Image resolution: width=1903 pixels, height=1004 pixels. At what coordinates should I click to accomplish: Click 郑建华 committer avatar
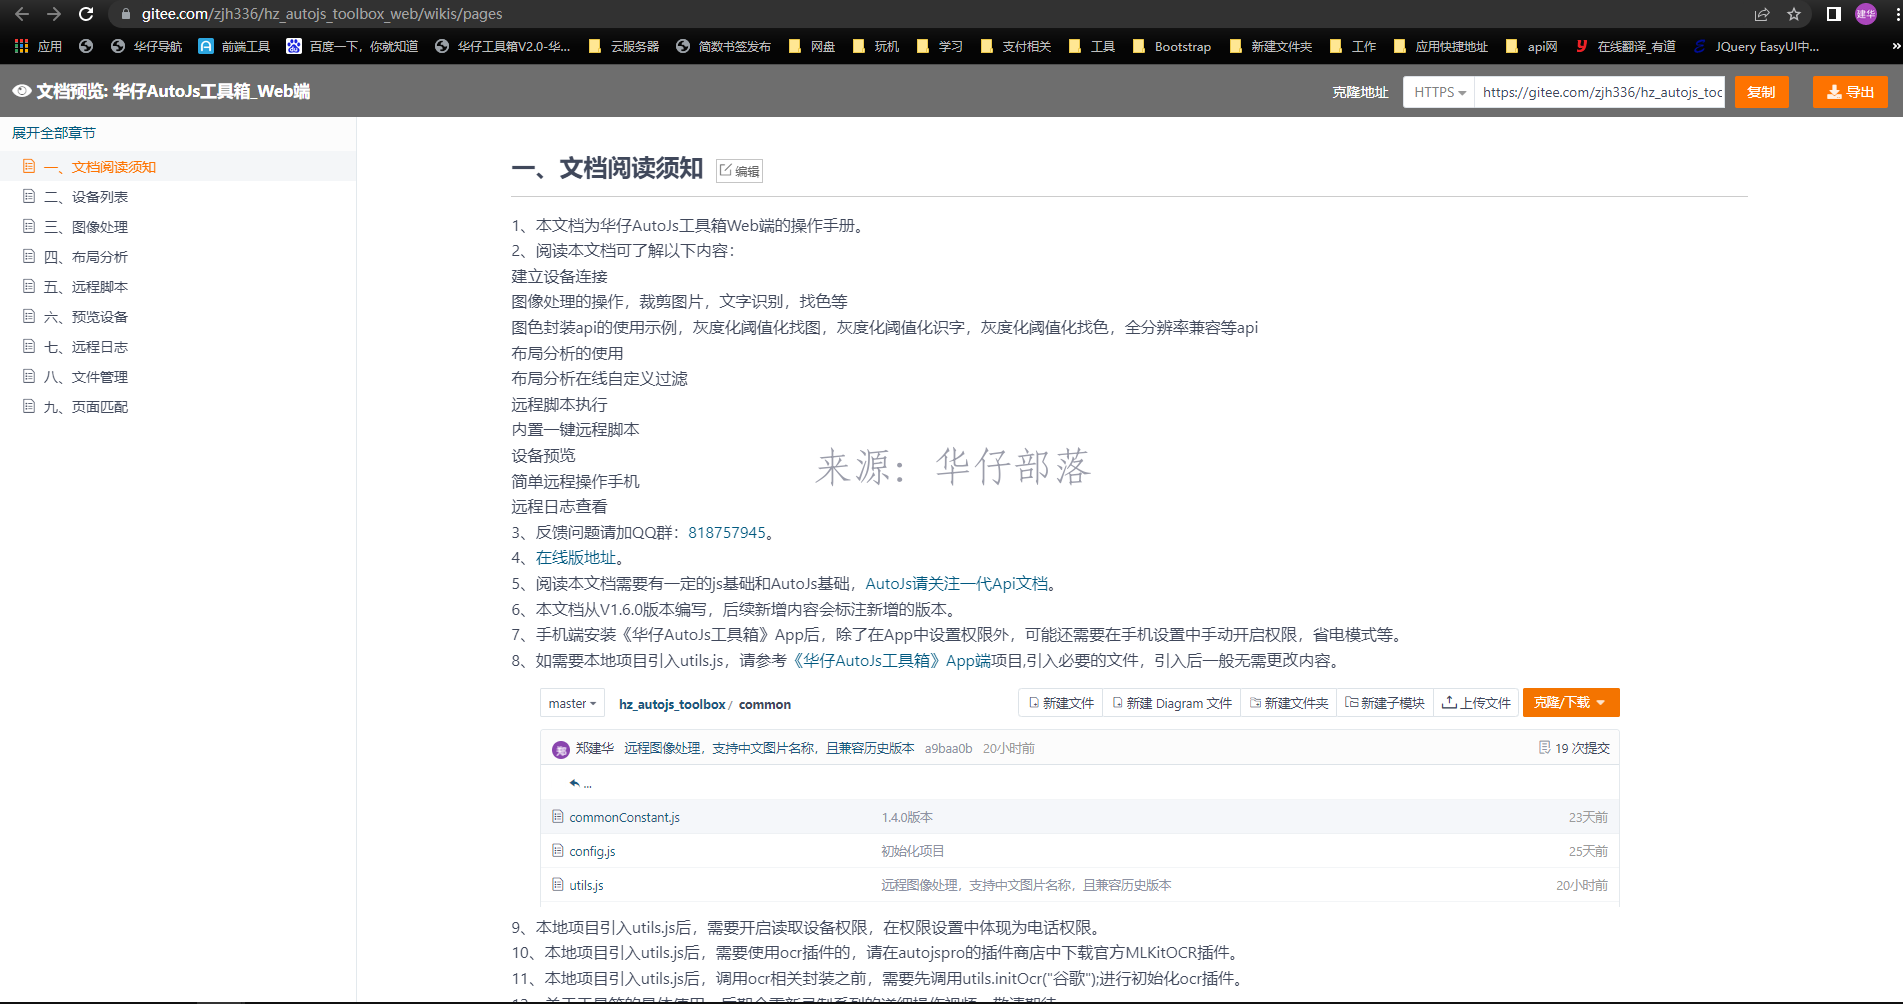(561, 749)
